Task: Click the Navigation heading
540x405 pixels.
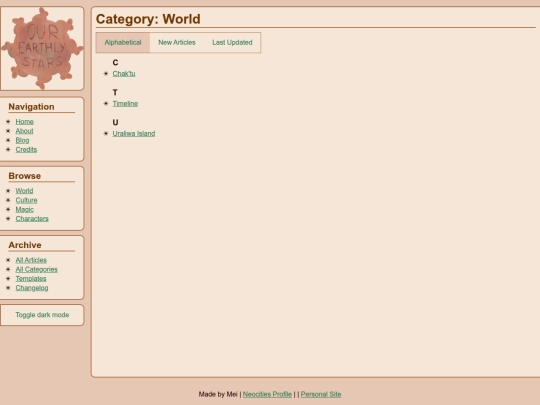Action: (31, 107)
